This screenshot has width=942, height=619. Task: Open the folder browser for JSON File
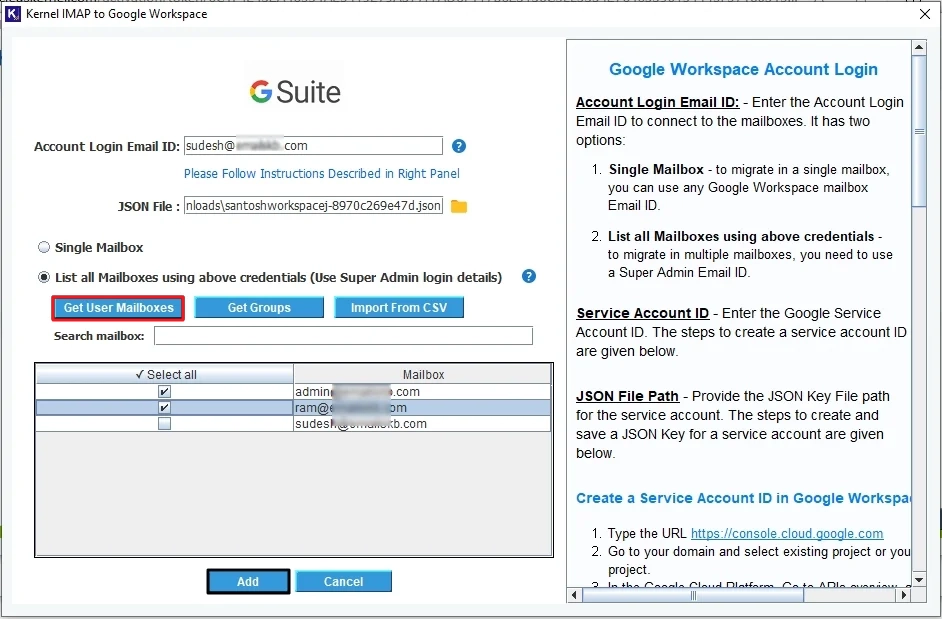(460, 205)
